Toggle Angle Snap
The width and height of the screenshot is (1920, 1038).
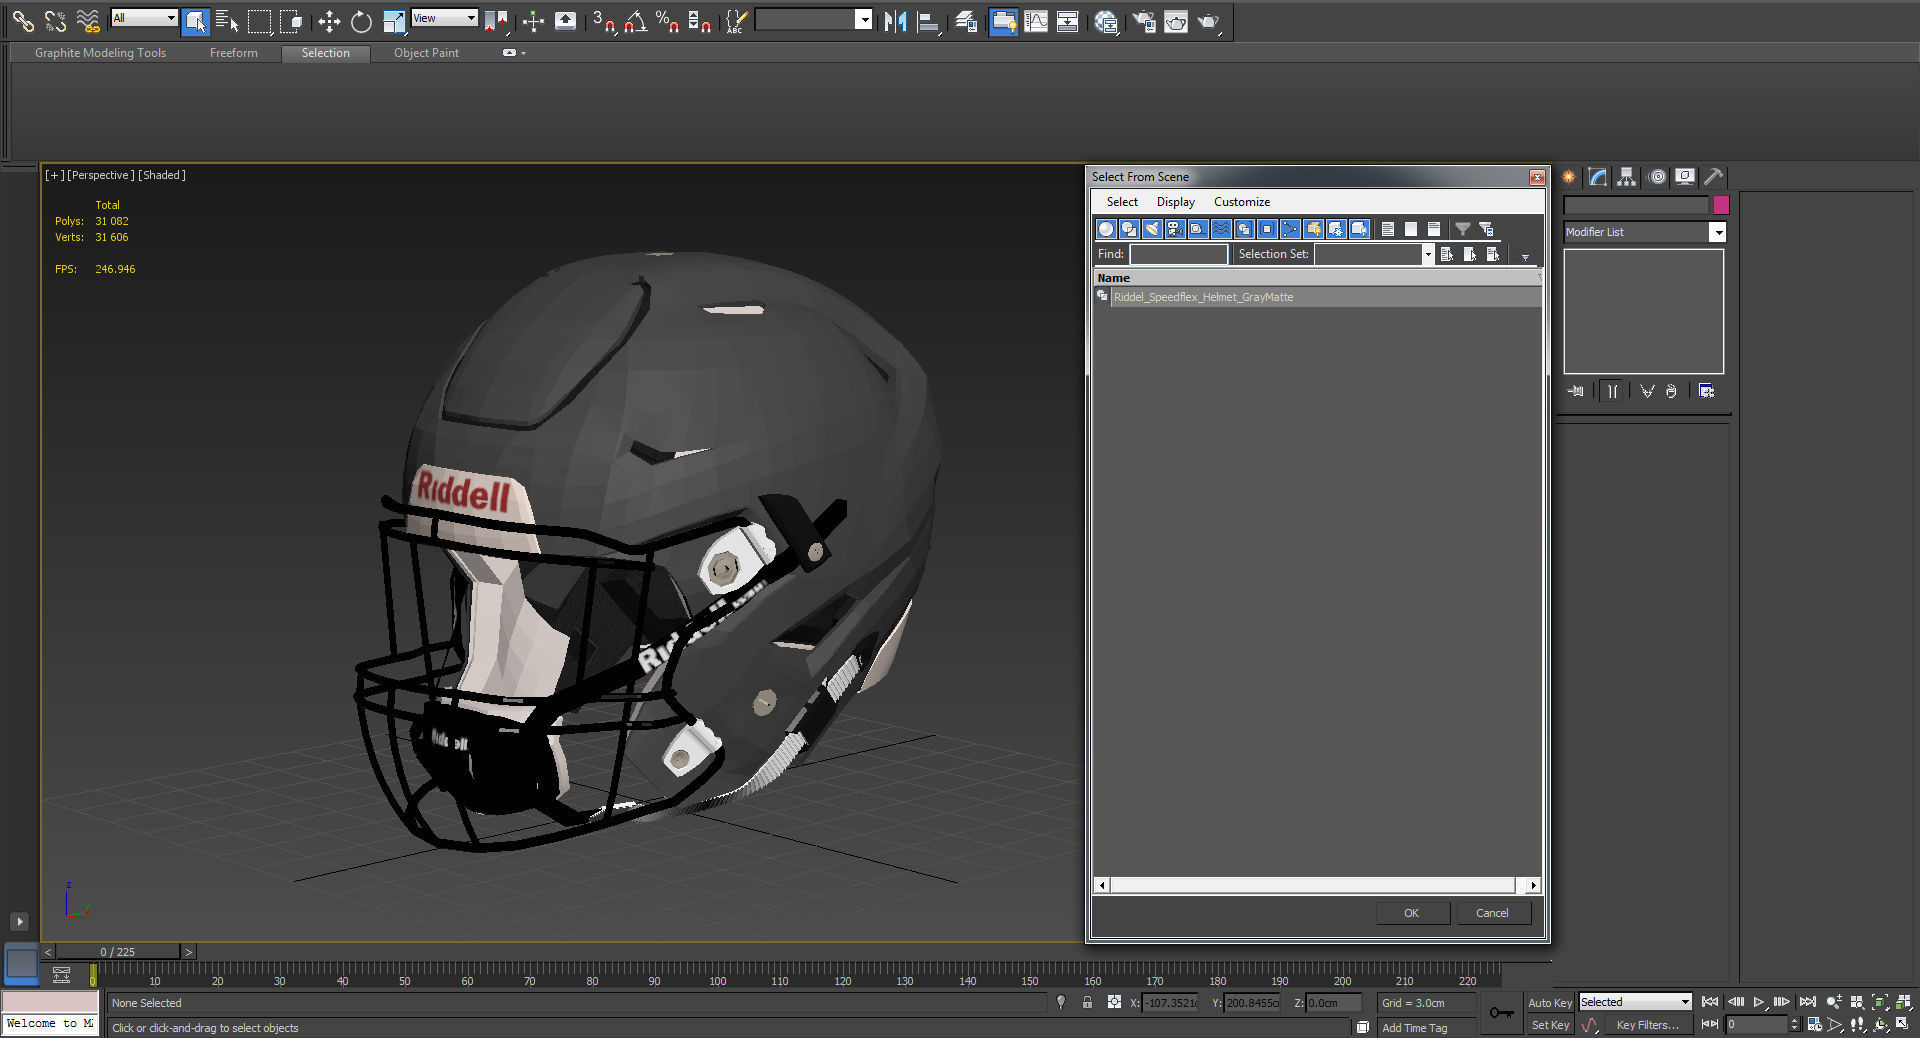(635, 21)
